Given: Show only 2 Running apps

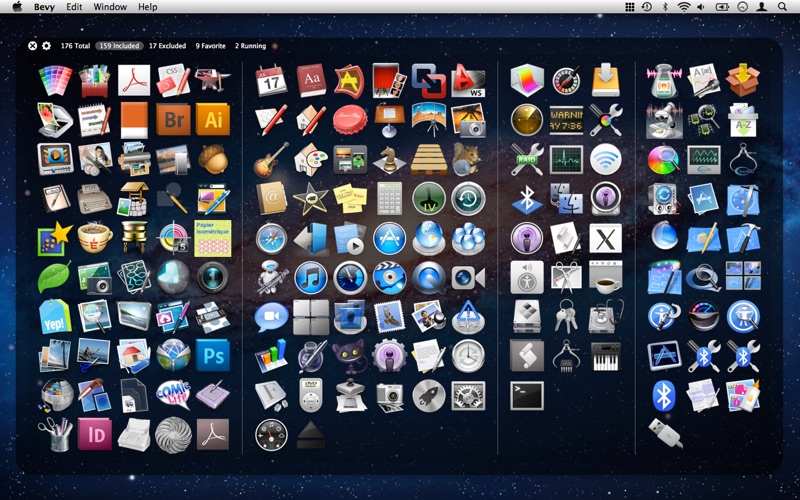Looking at the screenshot, I should click(252, 46).
